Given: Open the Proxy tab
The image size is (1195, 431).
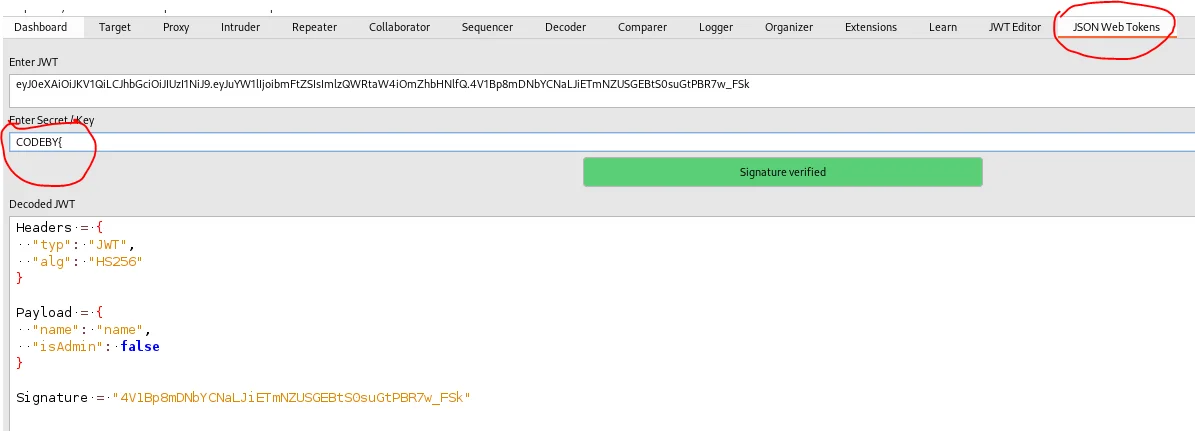Looking at the screenshot, I should 176,27.
